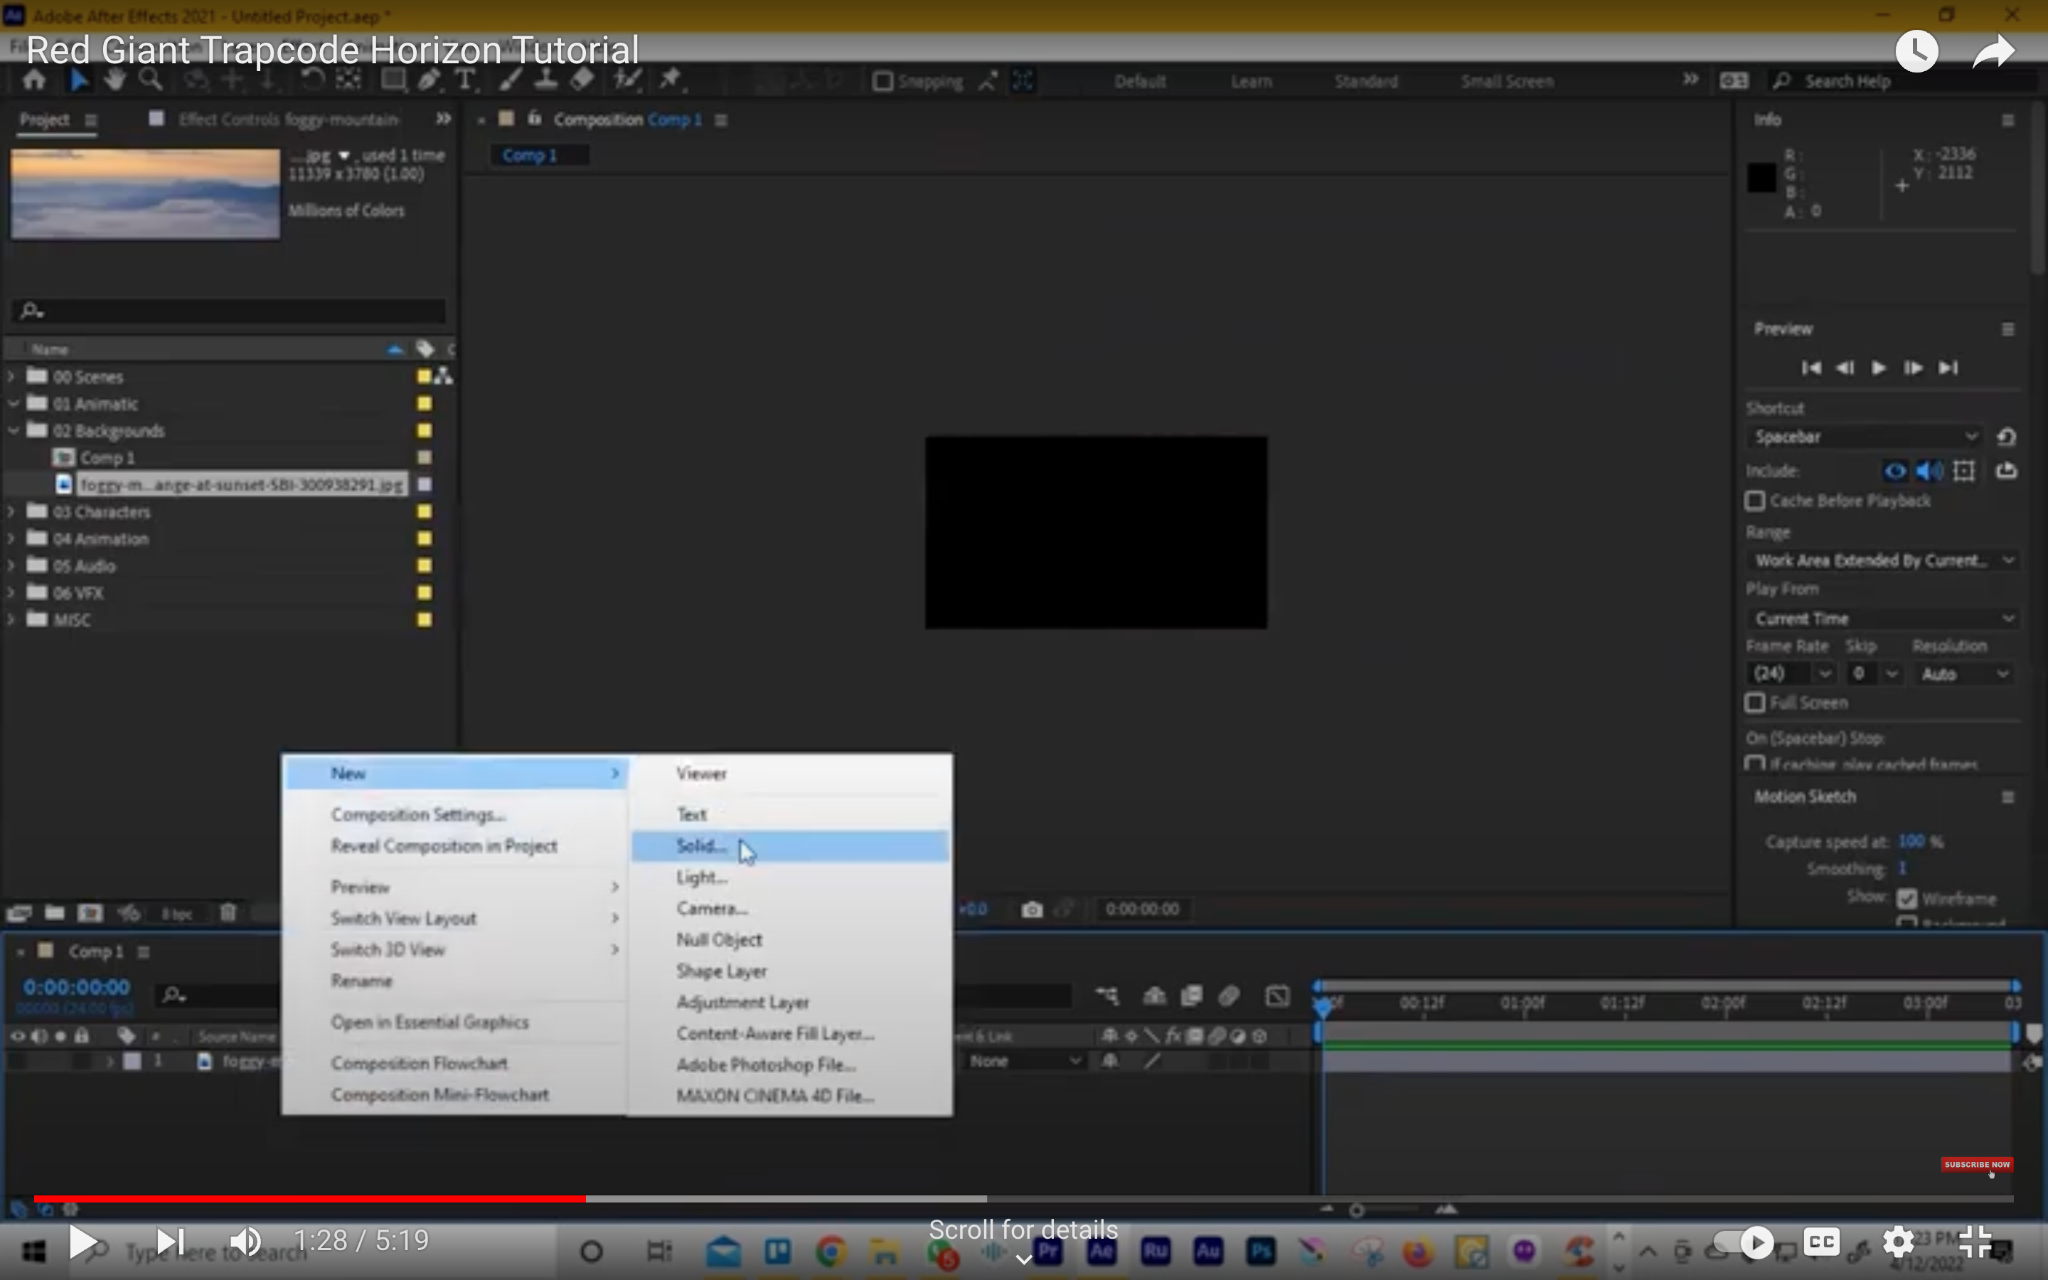Select the Type text tool

tap(464, 80)
